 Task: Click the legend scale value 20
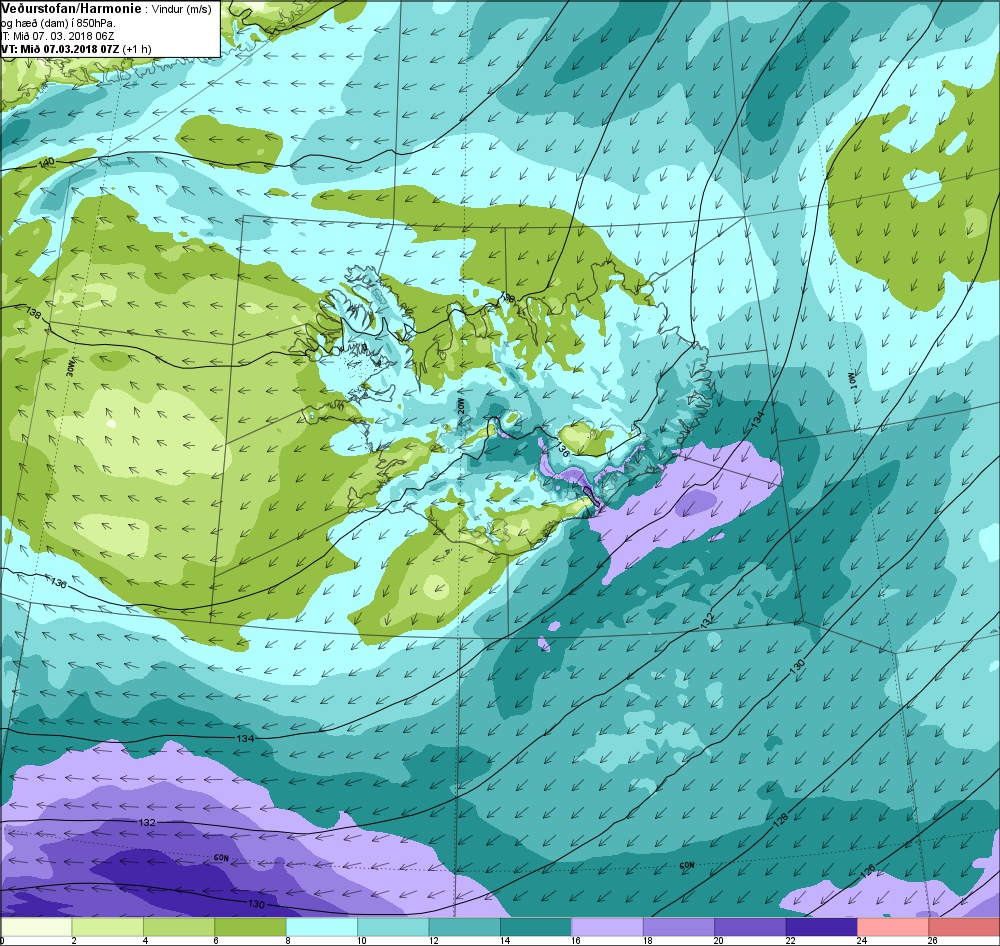click(x=719, y=940)
